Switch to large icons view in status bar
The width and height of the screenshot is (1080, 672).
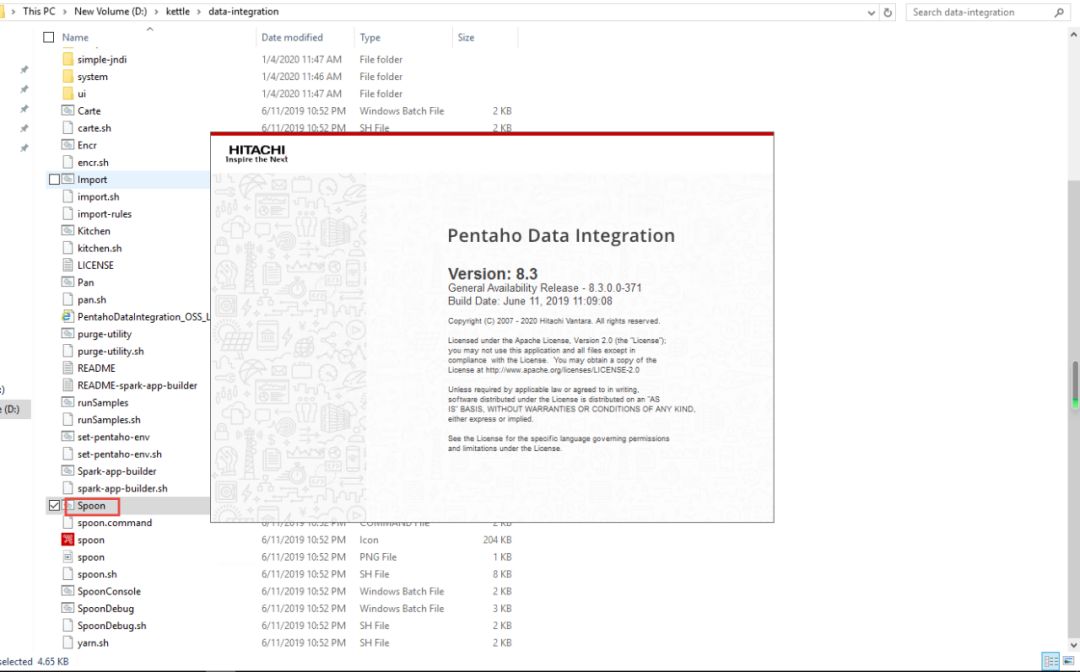pos(1068,662)
